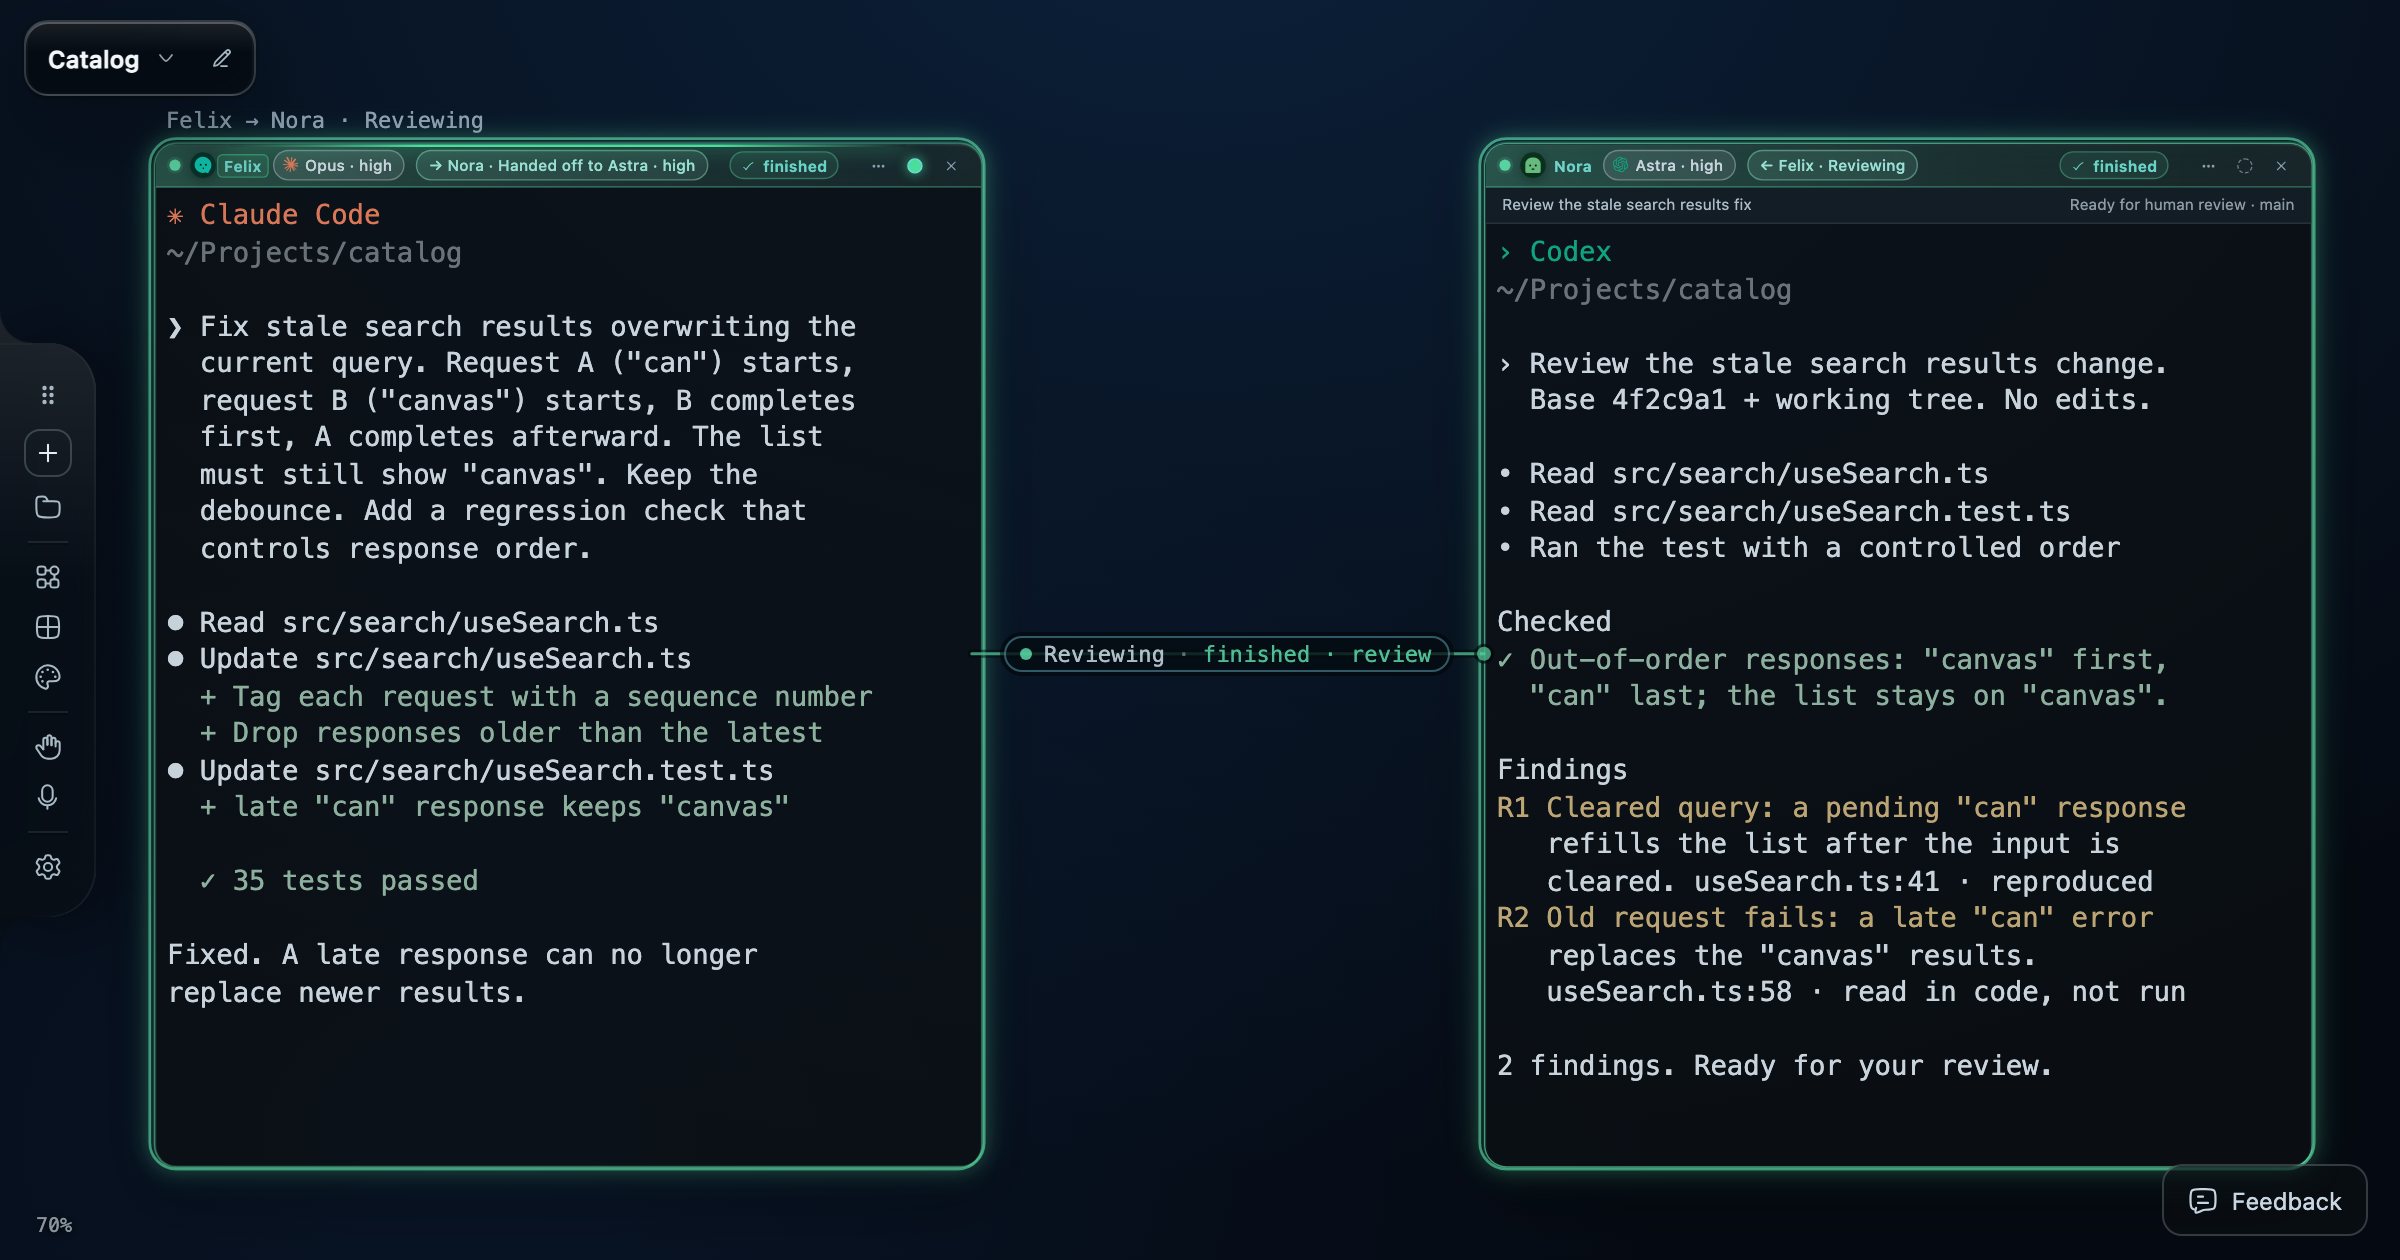Viewport: 2400px width, 1260px height.
Task: Click the Astra · high model chip
Action: pyautogui.click(x=1669, y=166)
